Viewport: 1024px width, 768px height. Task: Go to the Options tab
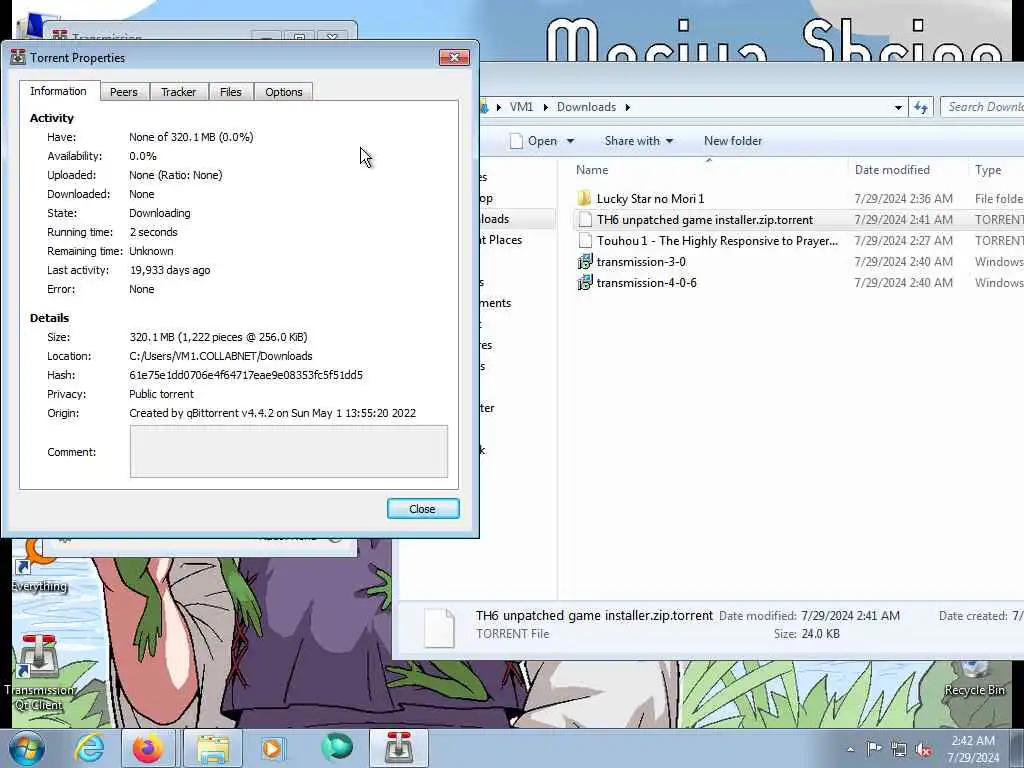coord(283,92)
